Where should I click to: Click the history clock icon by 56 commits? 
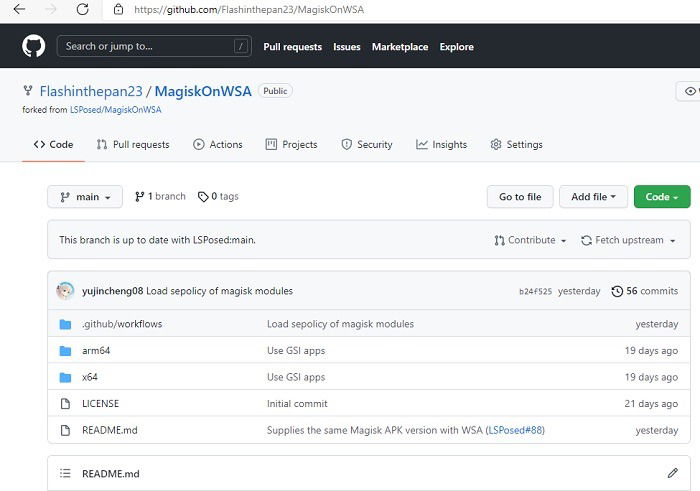[x=617, y=291]
